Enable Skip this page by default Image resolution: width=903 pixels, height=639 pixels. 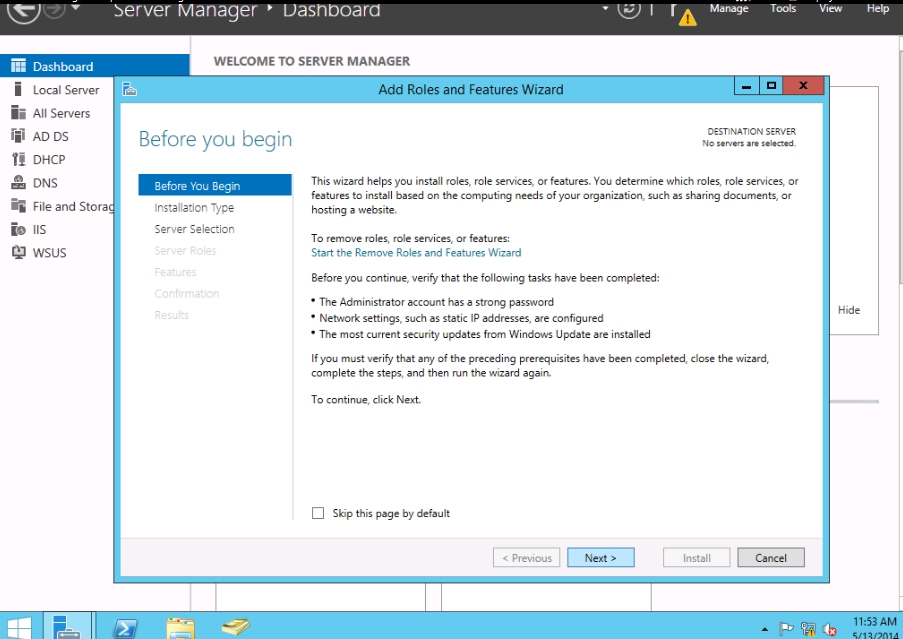(318, 513)
